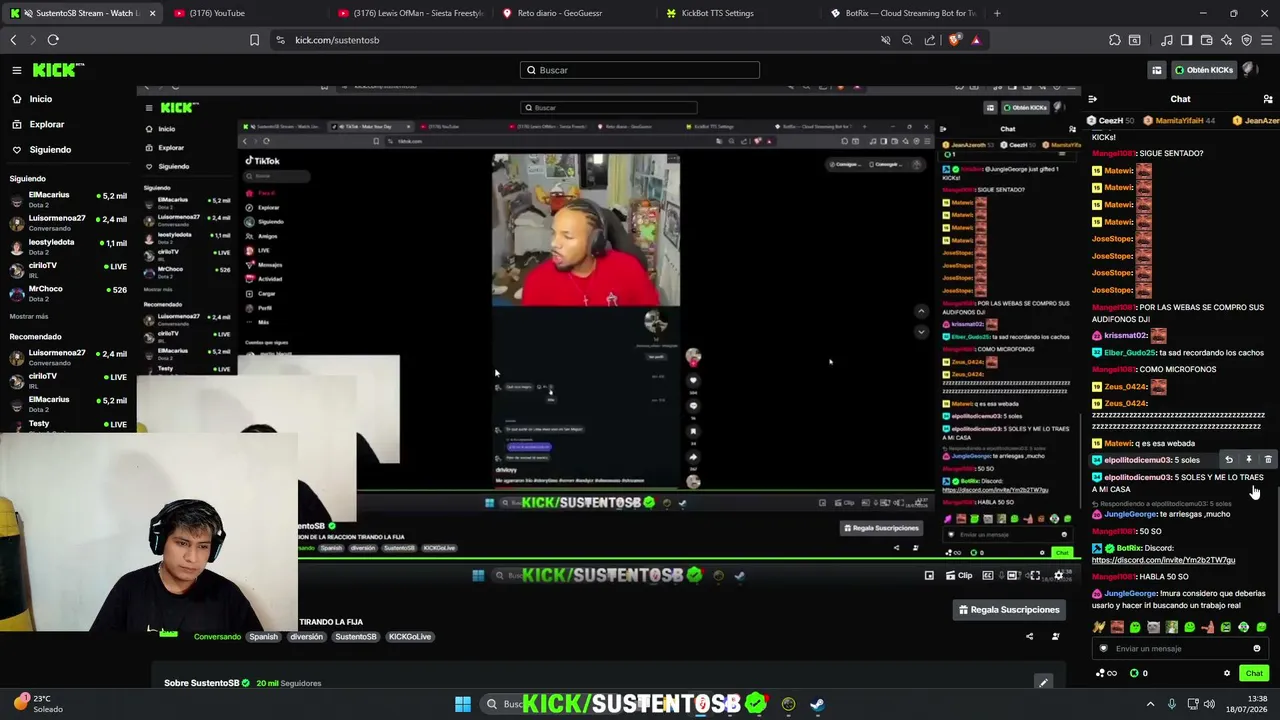The width and height of the screenshot is (1280, 720).
Task: Toggle the browser sidebar panel icon
Action: [x=1186, y=40]
